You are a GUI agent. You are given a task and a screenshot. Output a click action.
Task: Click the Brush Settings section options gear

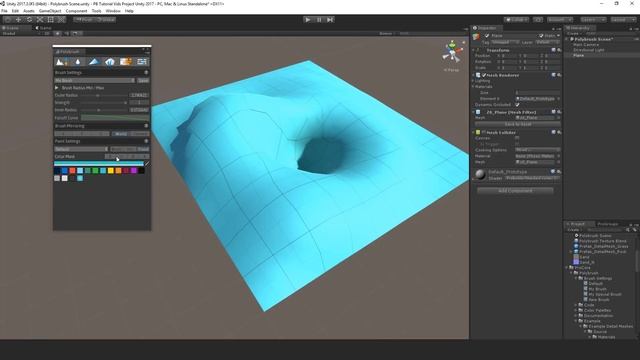point(146,73)
